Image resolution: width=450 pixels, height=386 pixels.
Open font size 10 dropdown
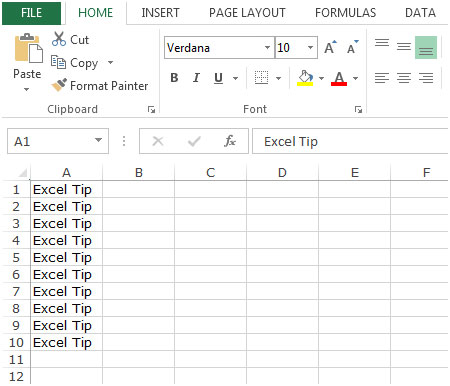pos(310,47)
